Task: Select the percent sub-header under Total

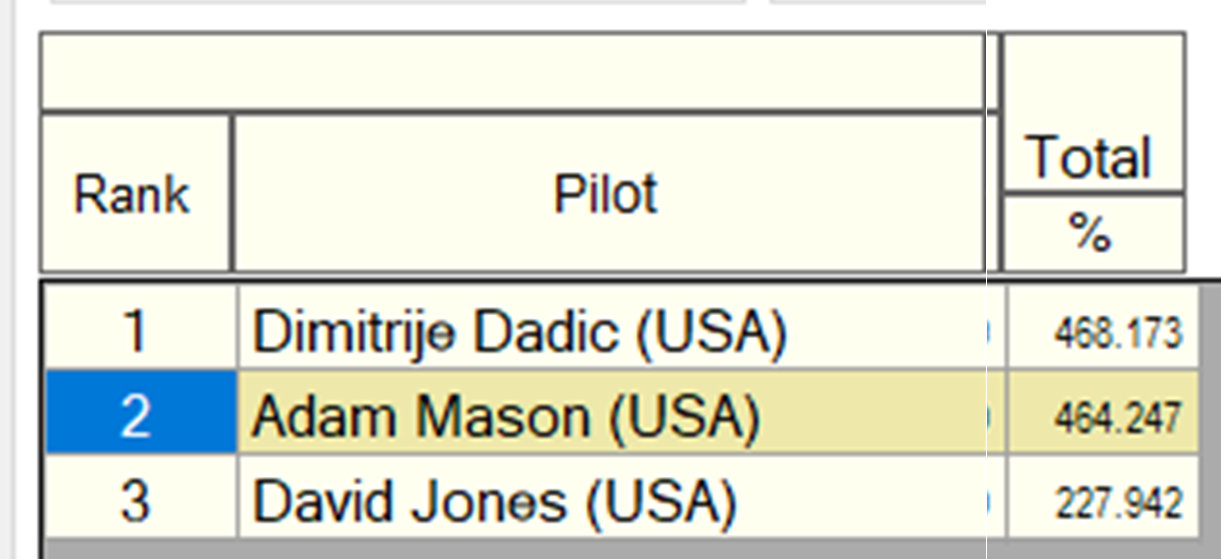Action: pyautogui.click(x=1093, y=233)
